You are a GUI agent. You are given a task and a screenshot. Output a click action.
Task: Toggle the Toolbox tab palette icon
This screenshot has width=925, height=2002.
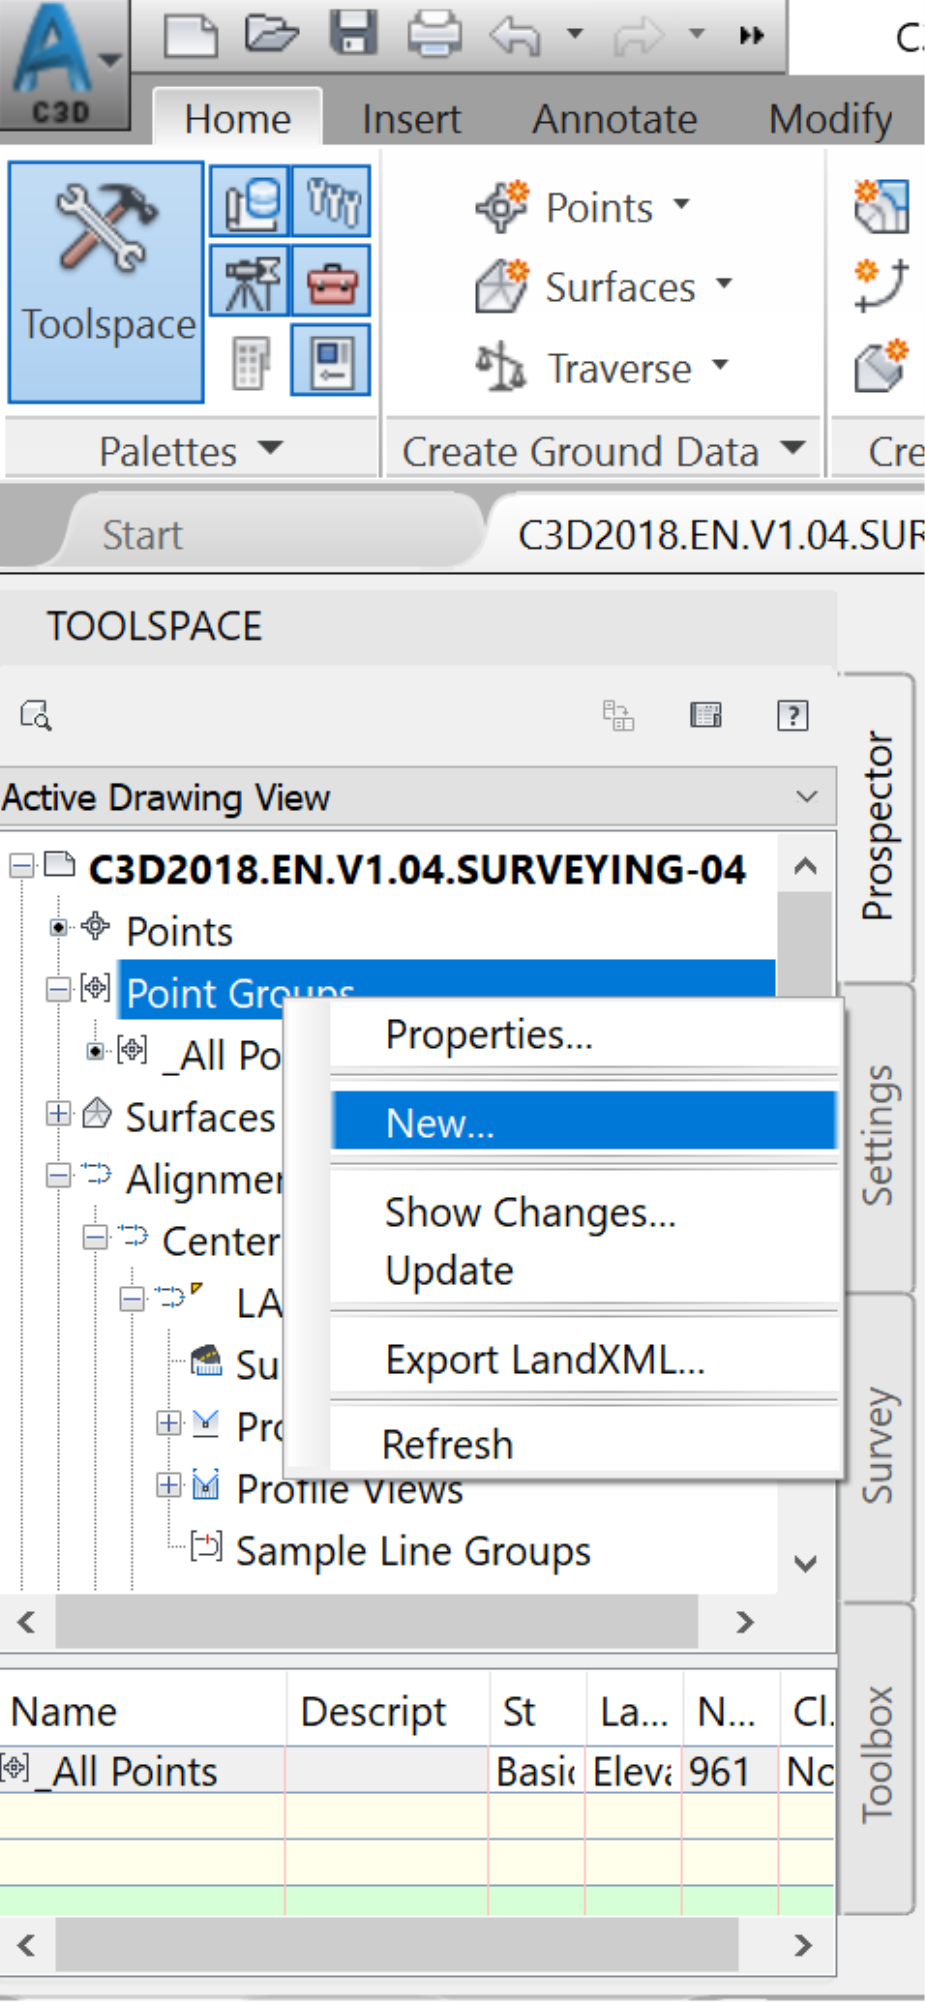tap(331, 281)
